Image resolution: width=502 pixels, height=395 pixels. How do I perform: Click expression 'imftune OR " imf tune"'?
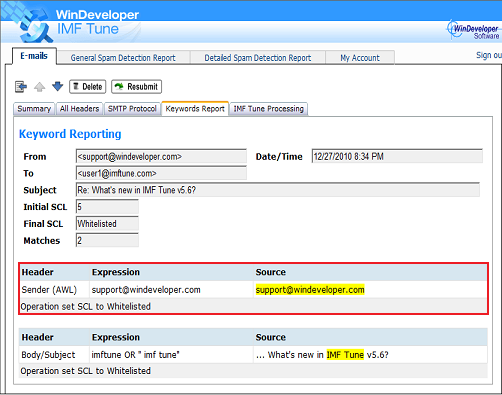136,355
